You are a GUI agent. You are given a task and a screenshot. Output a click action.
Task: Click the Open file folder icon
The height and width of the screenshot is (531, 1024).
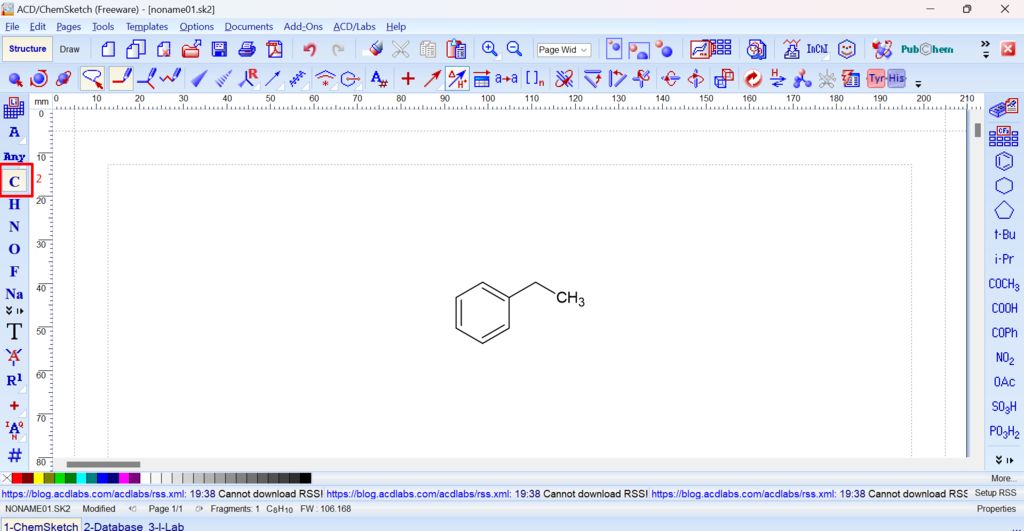191,49
